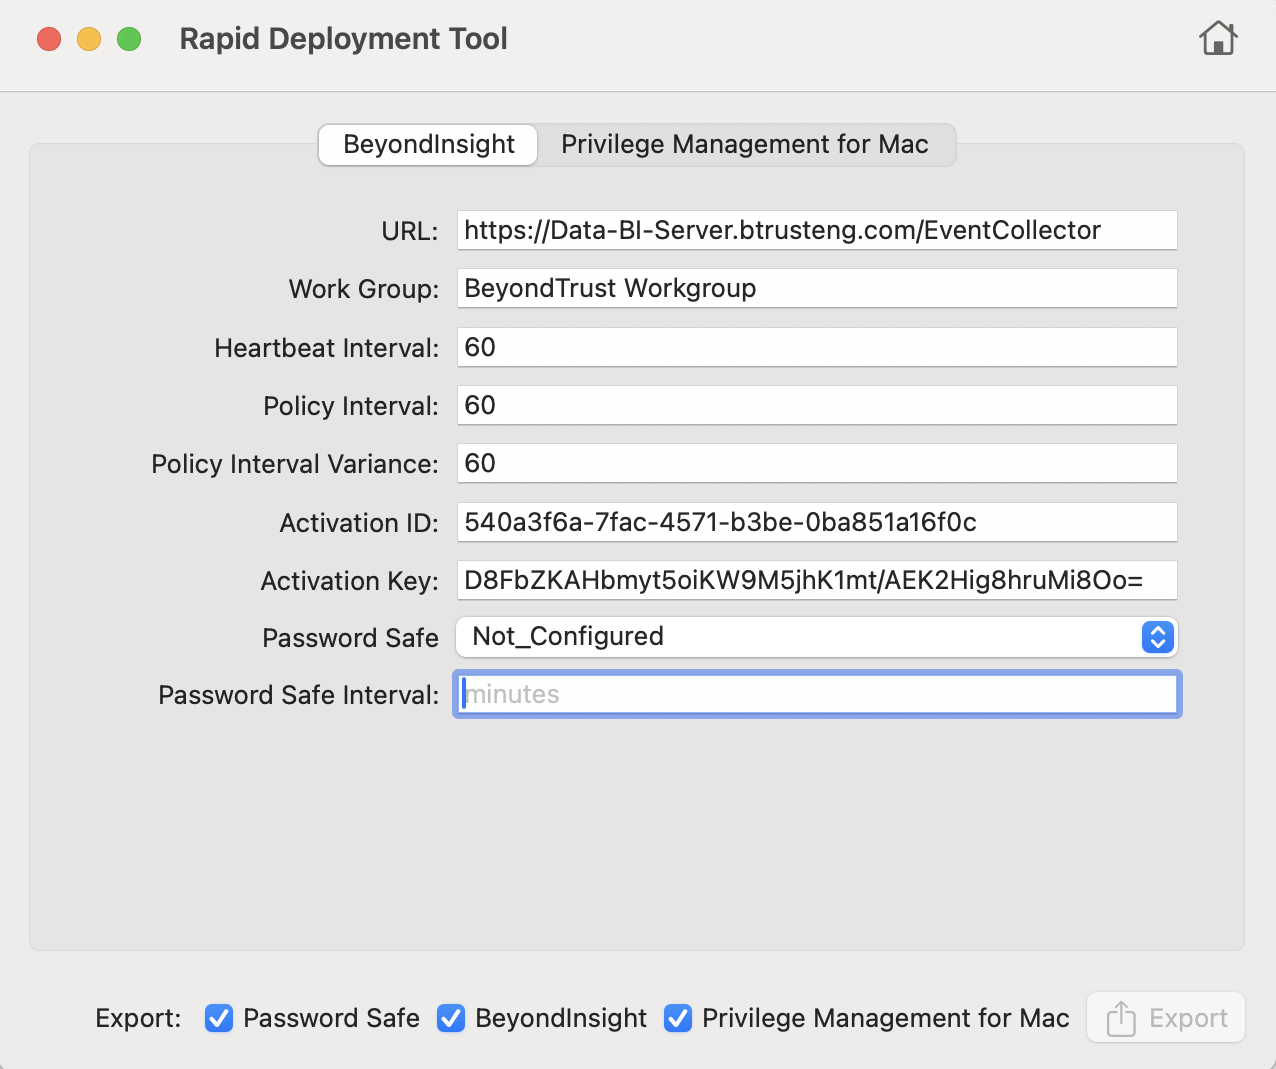This screenshot has width=1276, height=1069.
Task: Click the Policy Interval field
Action: click(817, 405)
